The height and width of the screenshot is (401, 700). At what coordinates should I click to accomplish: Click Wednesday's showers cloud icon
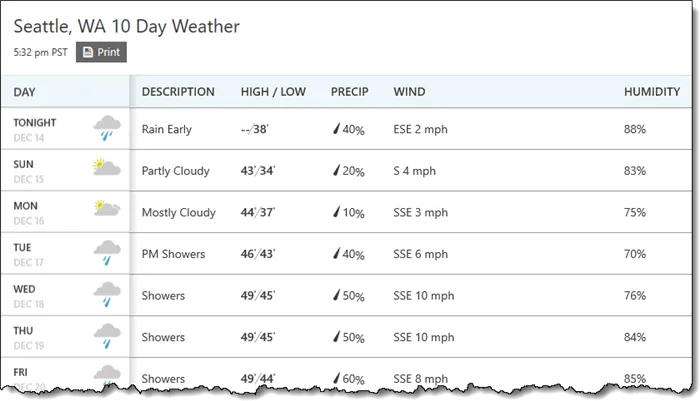(x=107, y=295)
